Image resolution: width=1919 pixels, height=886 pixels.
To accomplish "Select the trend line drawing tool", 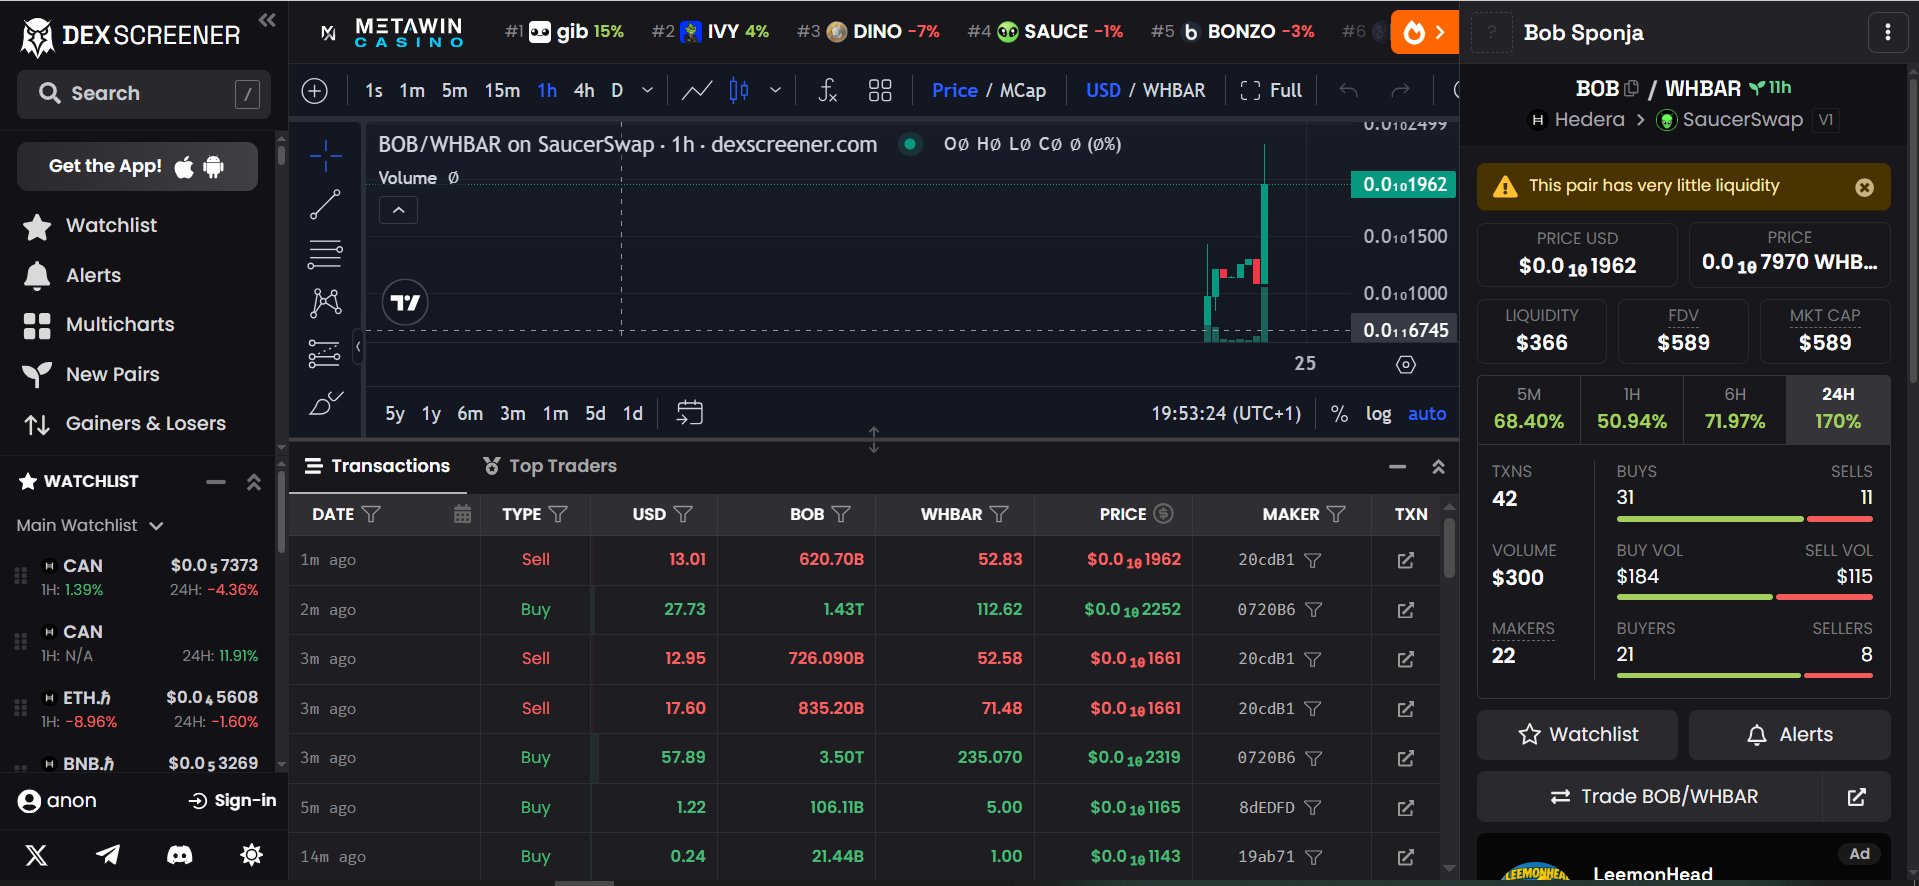I will (325, 205).
